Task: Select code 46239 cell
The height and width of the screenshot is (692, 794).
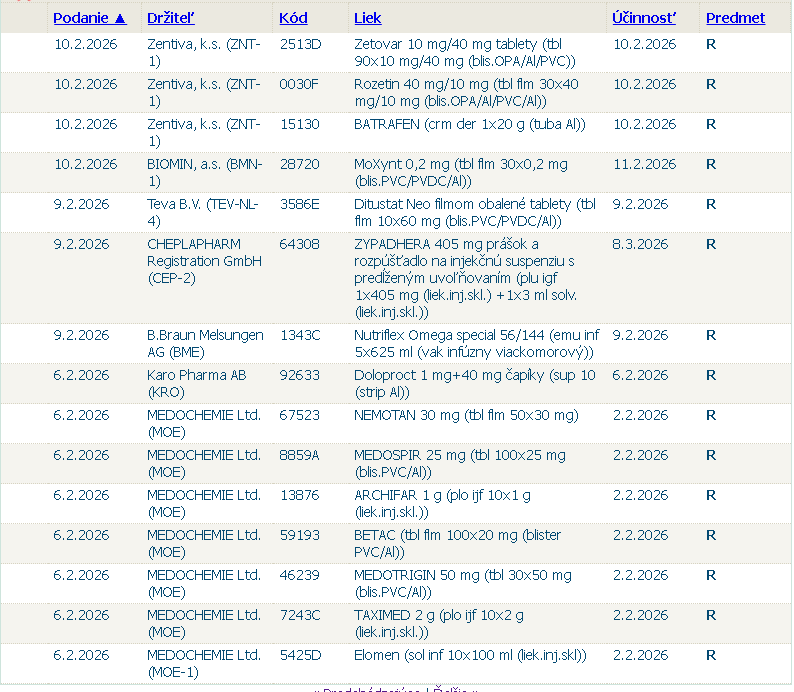Action: (x=299, y=576)
